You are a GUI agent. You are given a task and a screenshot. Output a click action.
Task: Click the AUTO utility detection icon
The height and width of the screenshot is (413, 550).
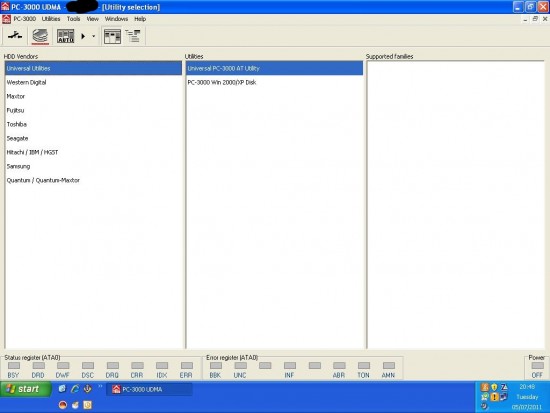pyautogui.click(x=66, y=36)
